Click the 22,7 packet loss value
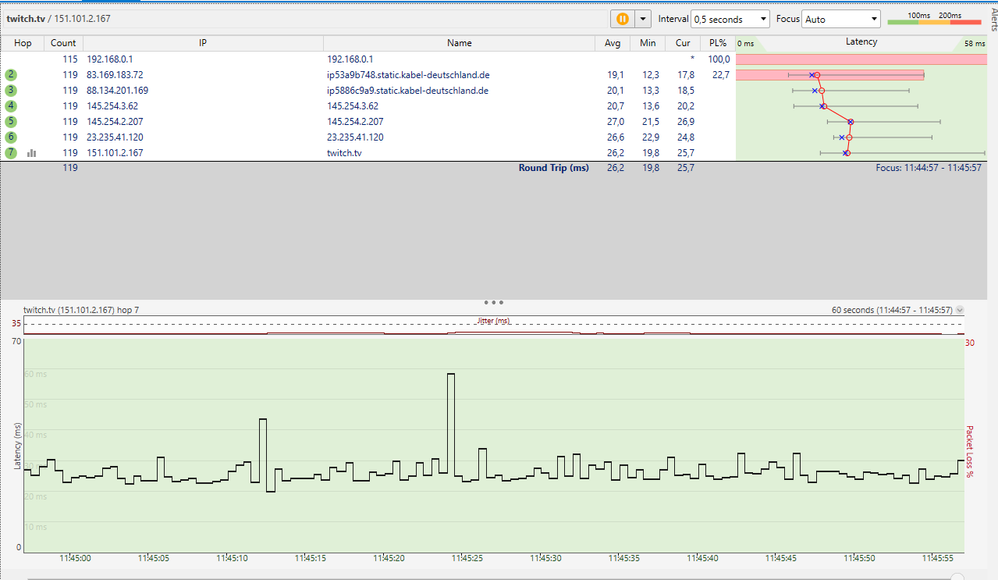The height and width of the screenshot is (580, 998). click(720, 74)
